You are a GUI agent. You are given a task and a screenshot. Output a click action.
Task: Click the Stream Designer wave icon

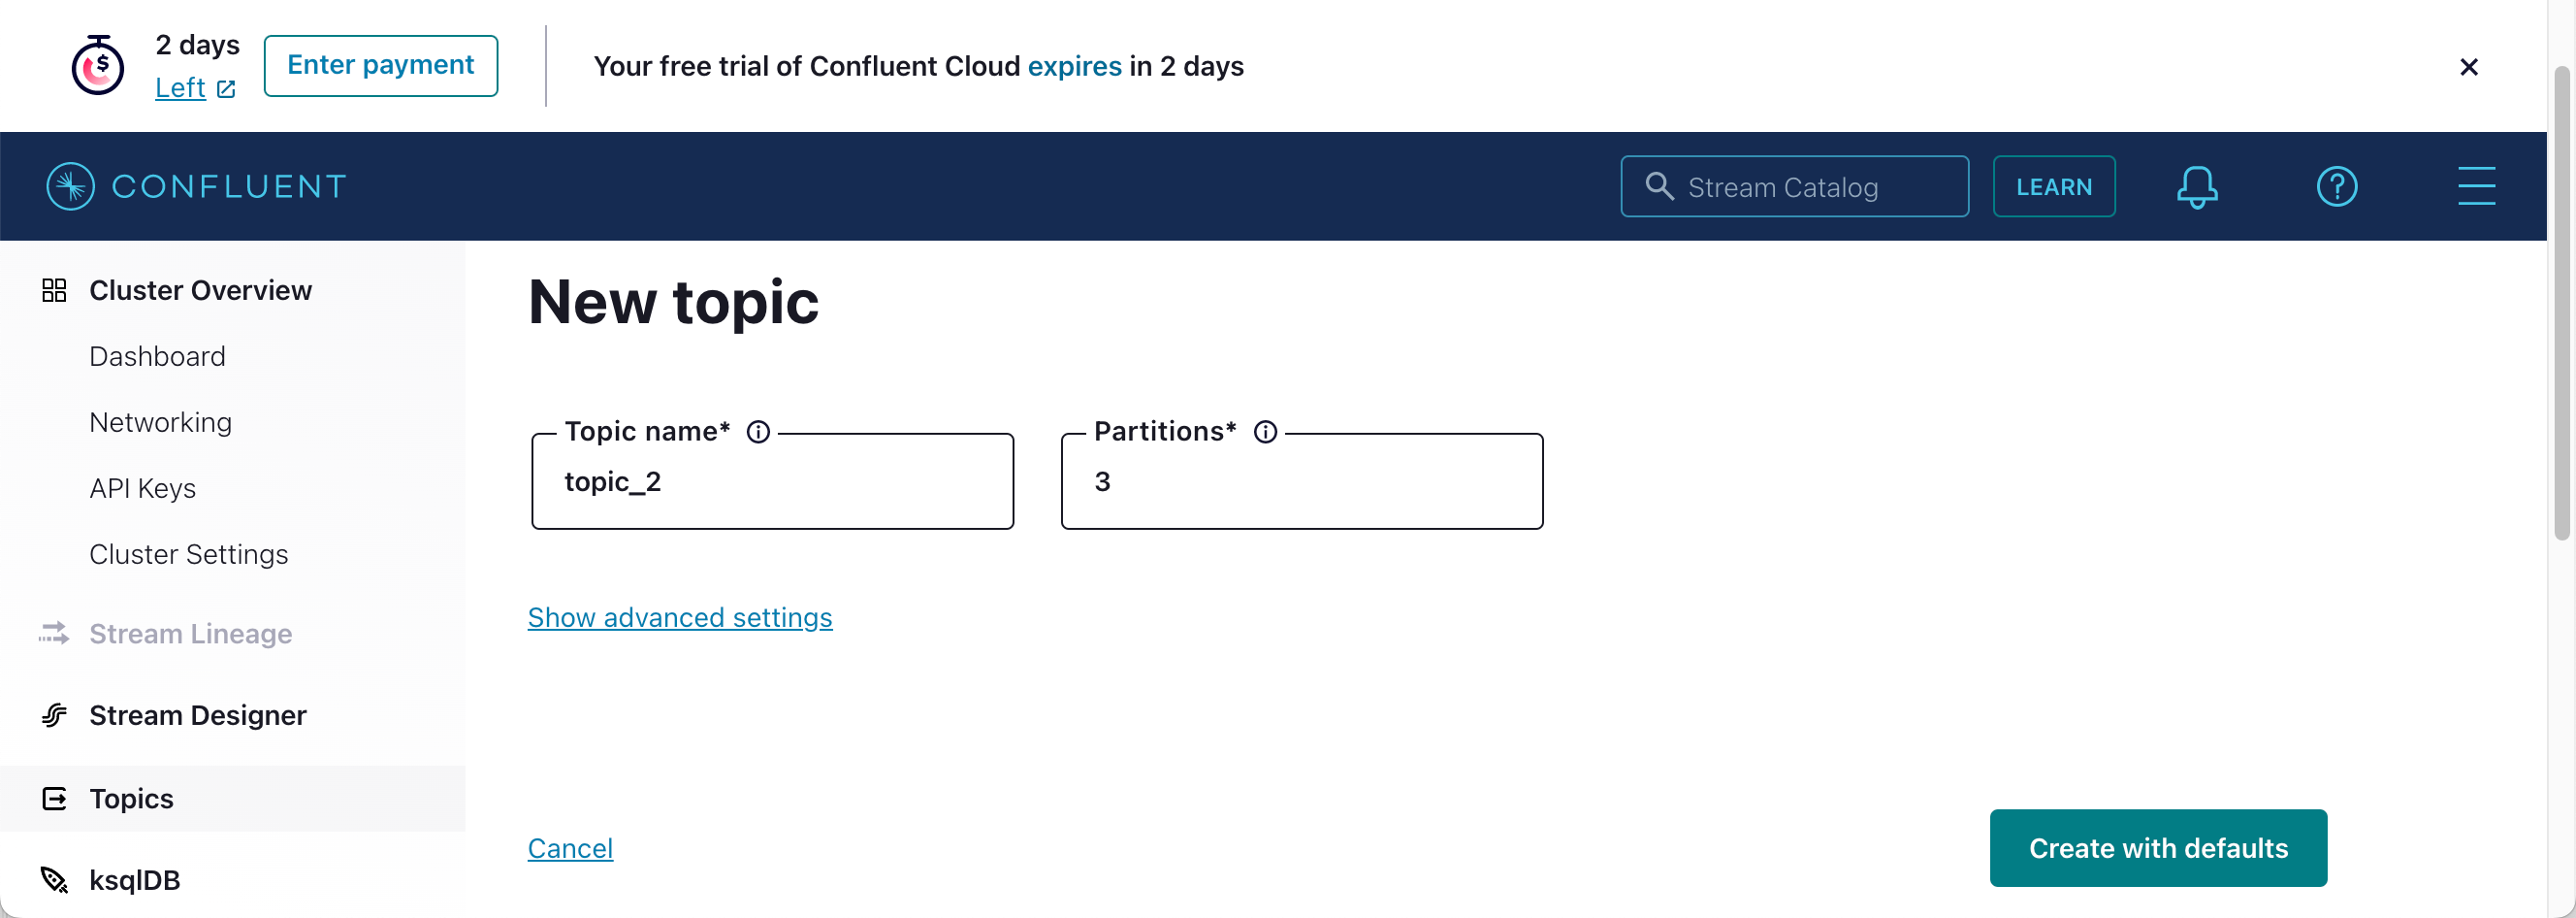[54, 715]
